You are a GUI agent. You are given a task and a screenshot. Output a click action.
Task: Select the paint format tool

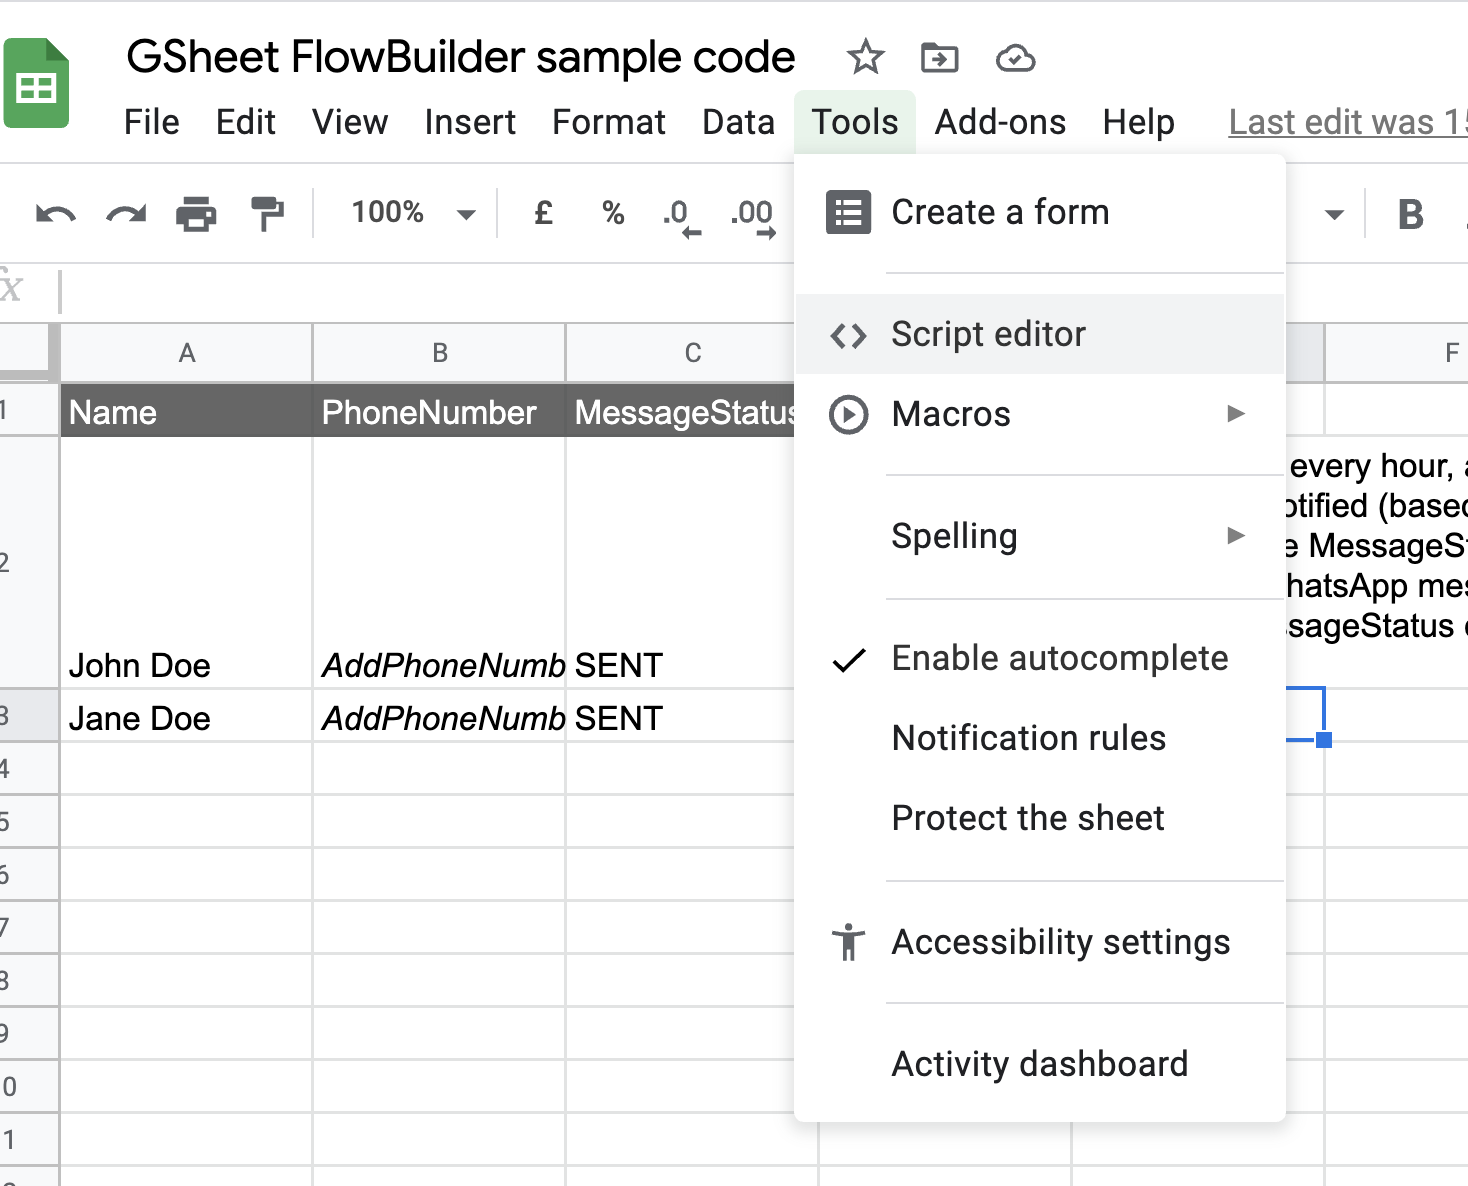click(x=267, y=214)
